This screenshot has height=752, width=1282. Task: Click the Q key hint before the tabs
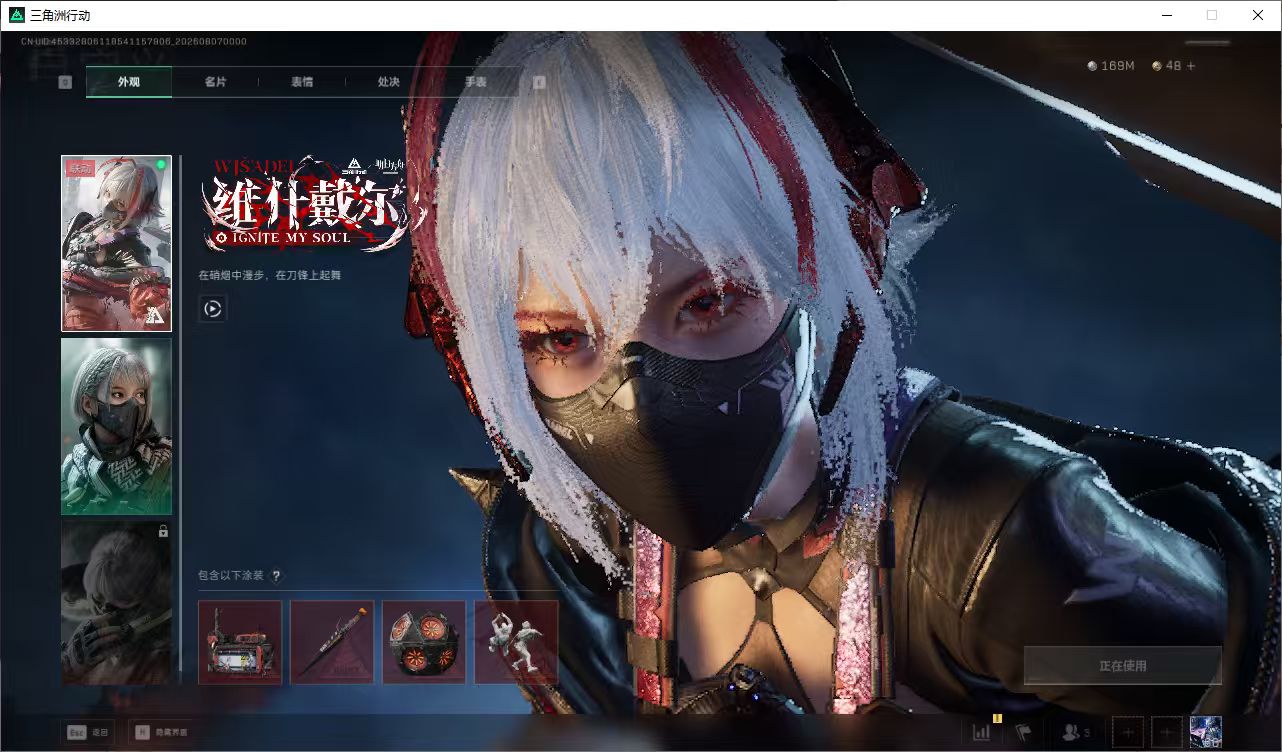65,82
